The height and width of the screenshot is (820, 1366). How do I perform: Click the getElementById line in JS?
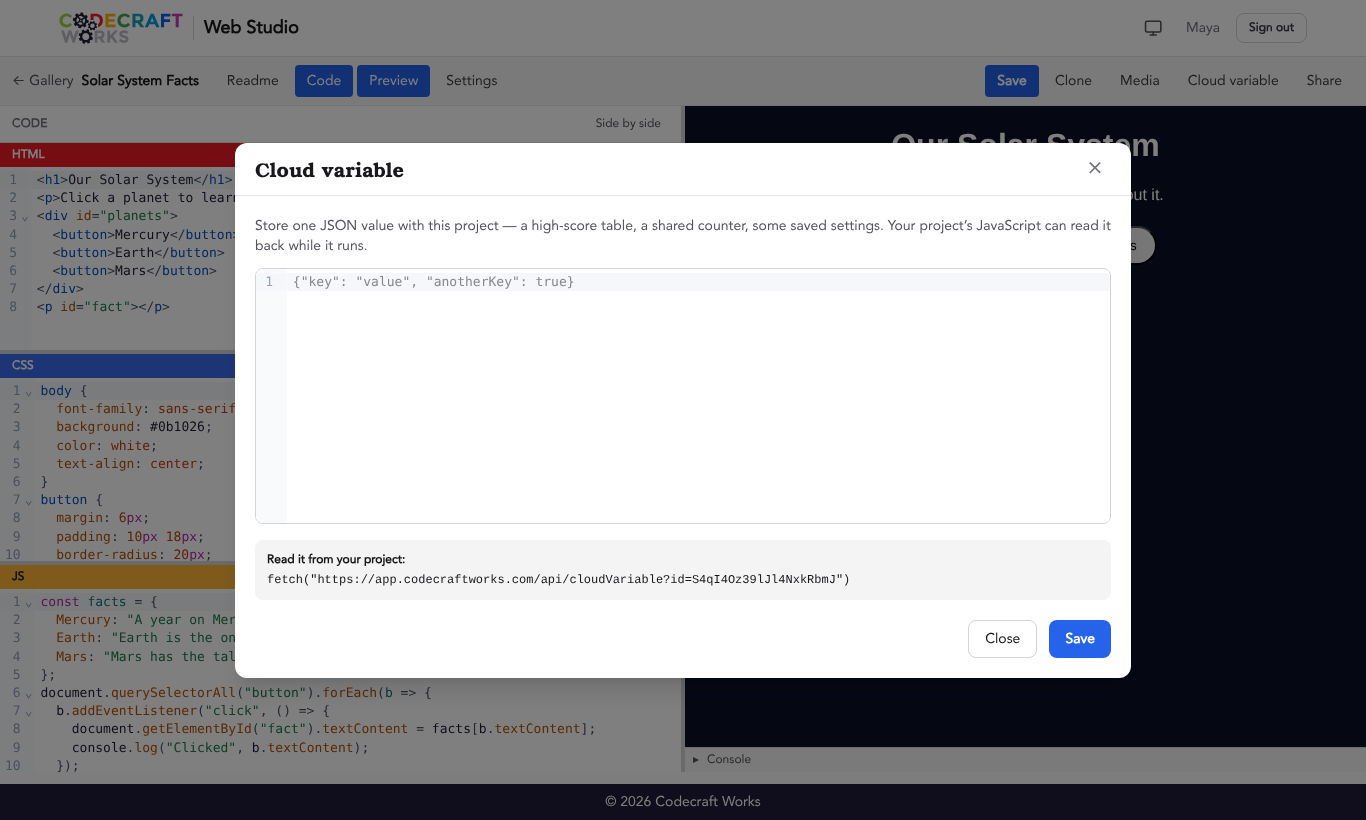click(334, 729)
